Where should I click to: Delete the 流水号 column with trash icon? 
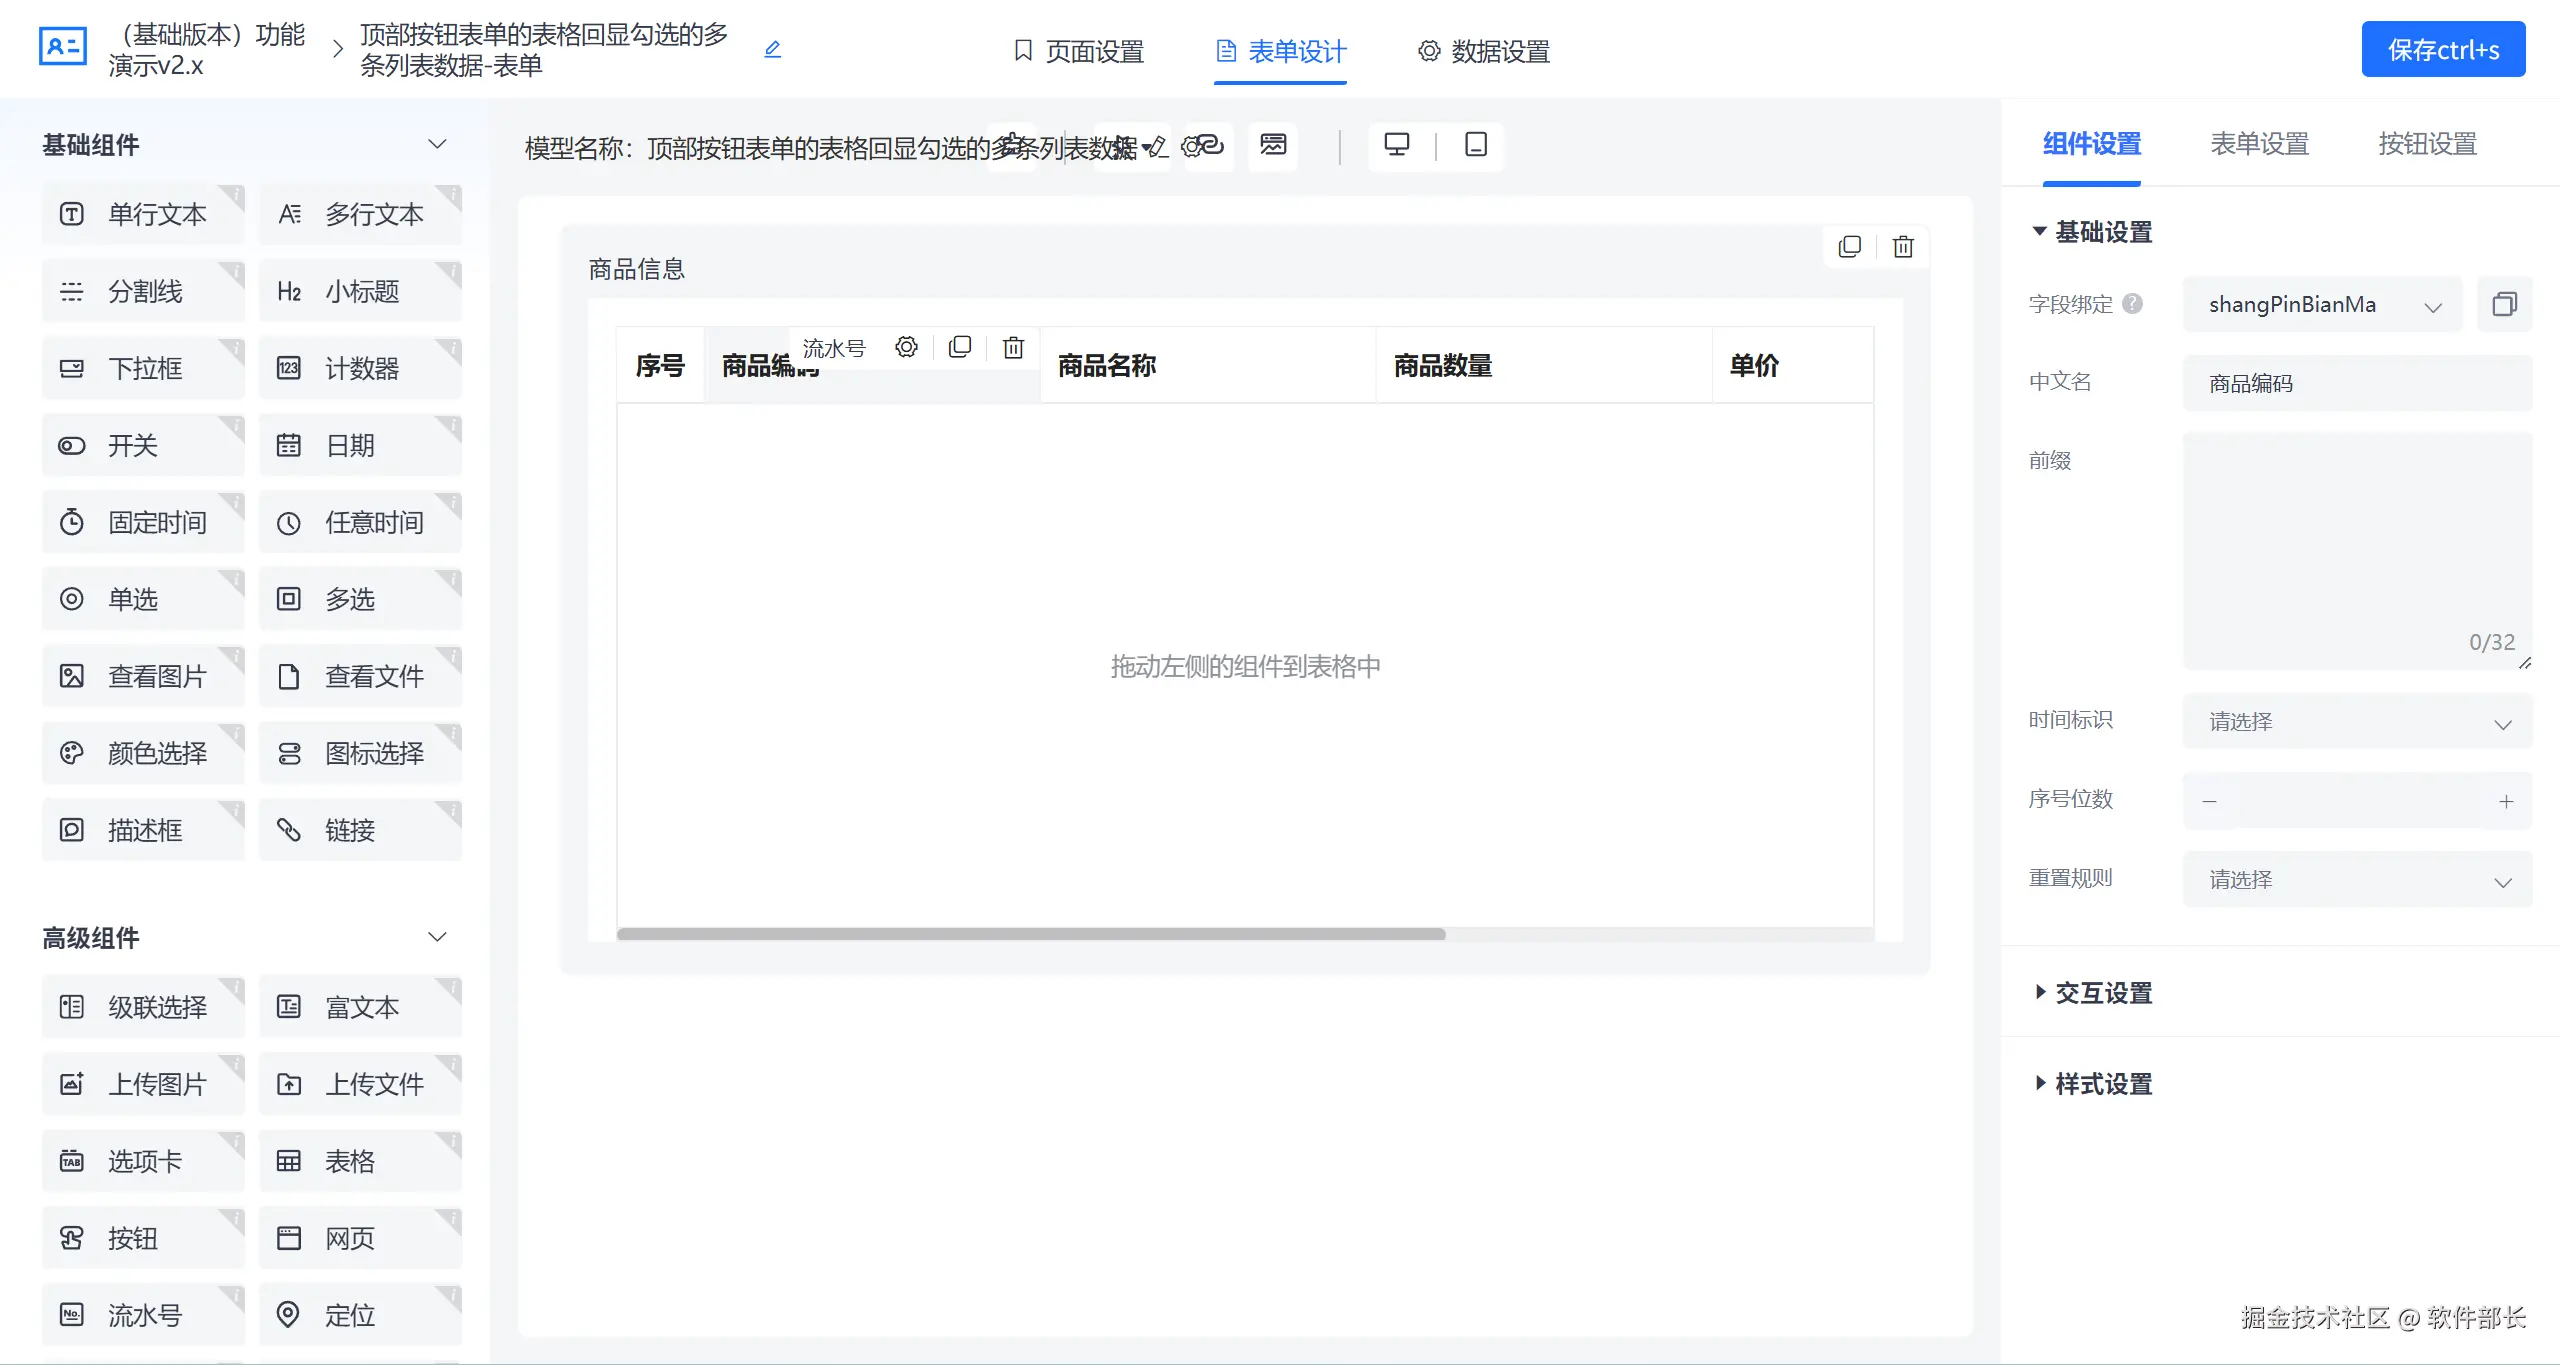click(x=1013, y=347)
